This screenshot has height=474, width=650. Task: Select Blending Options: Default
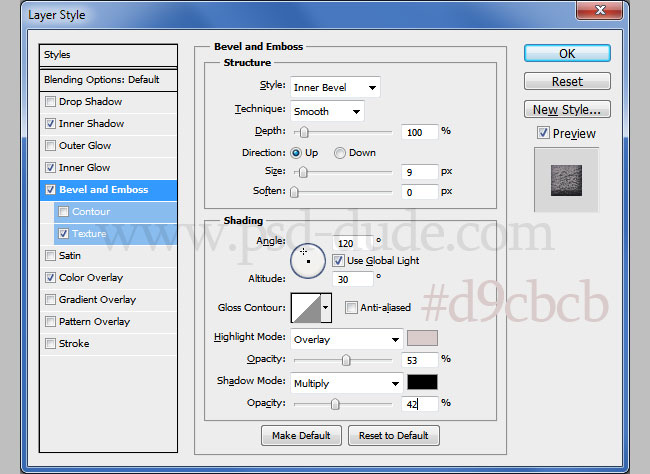click(108, 80)
